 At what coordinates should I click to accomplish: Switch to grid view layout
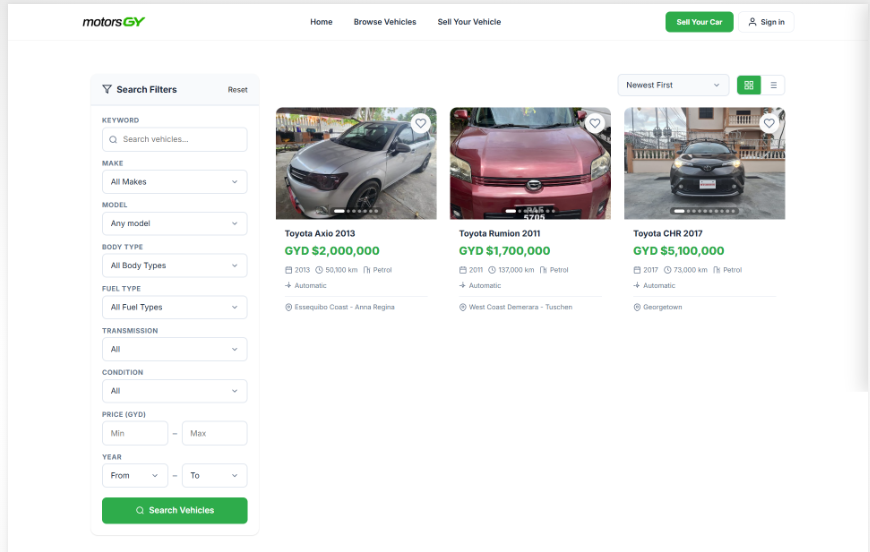click(748, 85)
